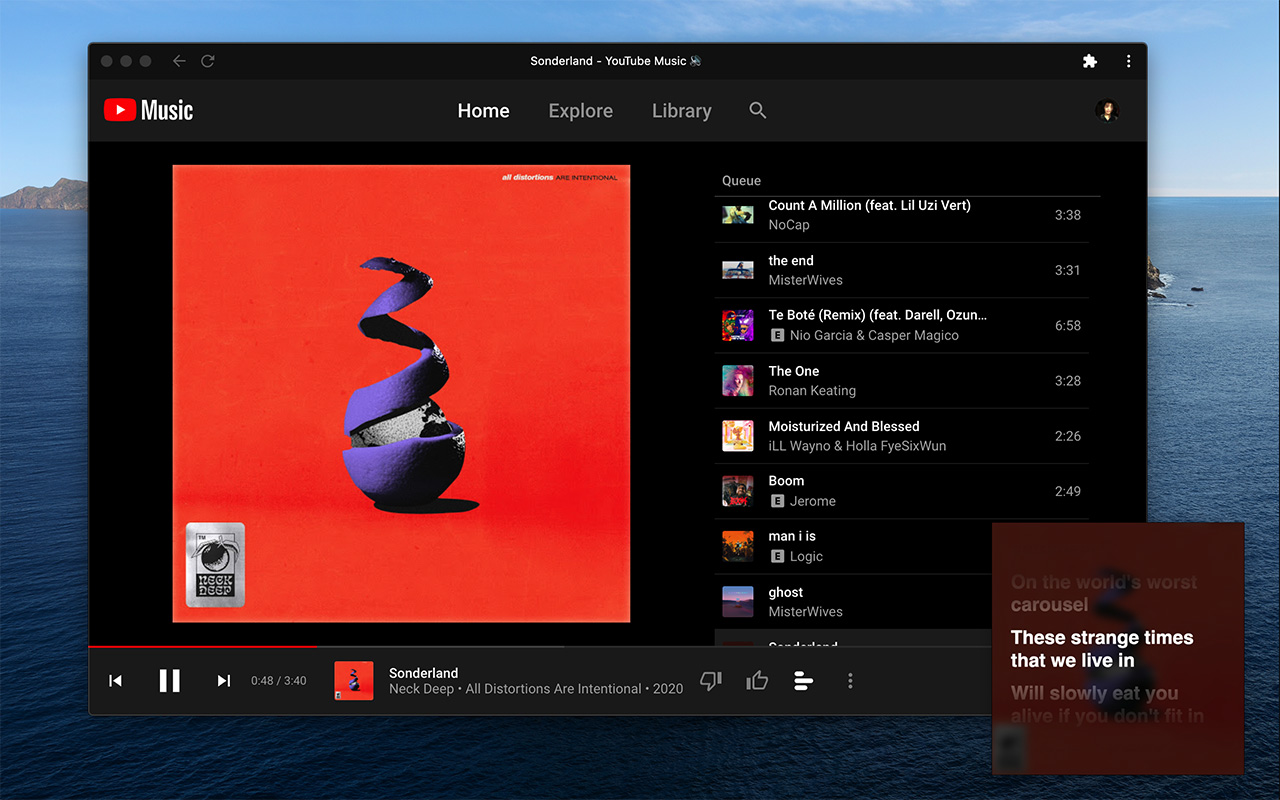Go to YouTube Music logo home
Viewport: 1280px width, 800px height.
click(148, 111)
